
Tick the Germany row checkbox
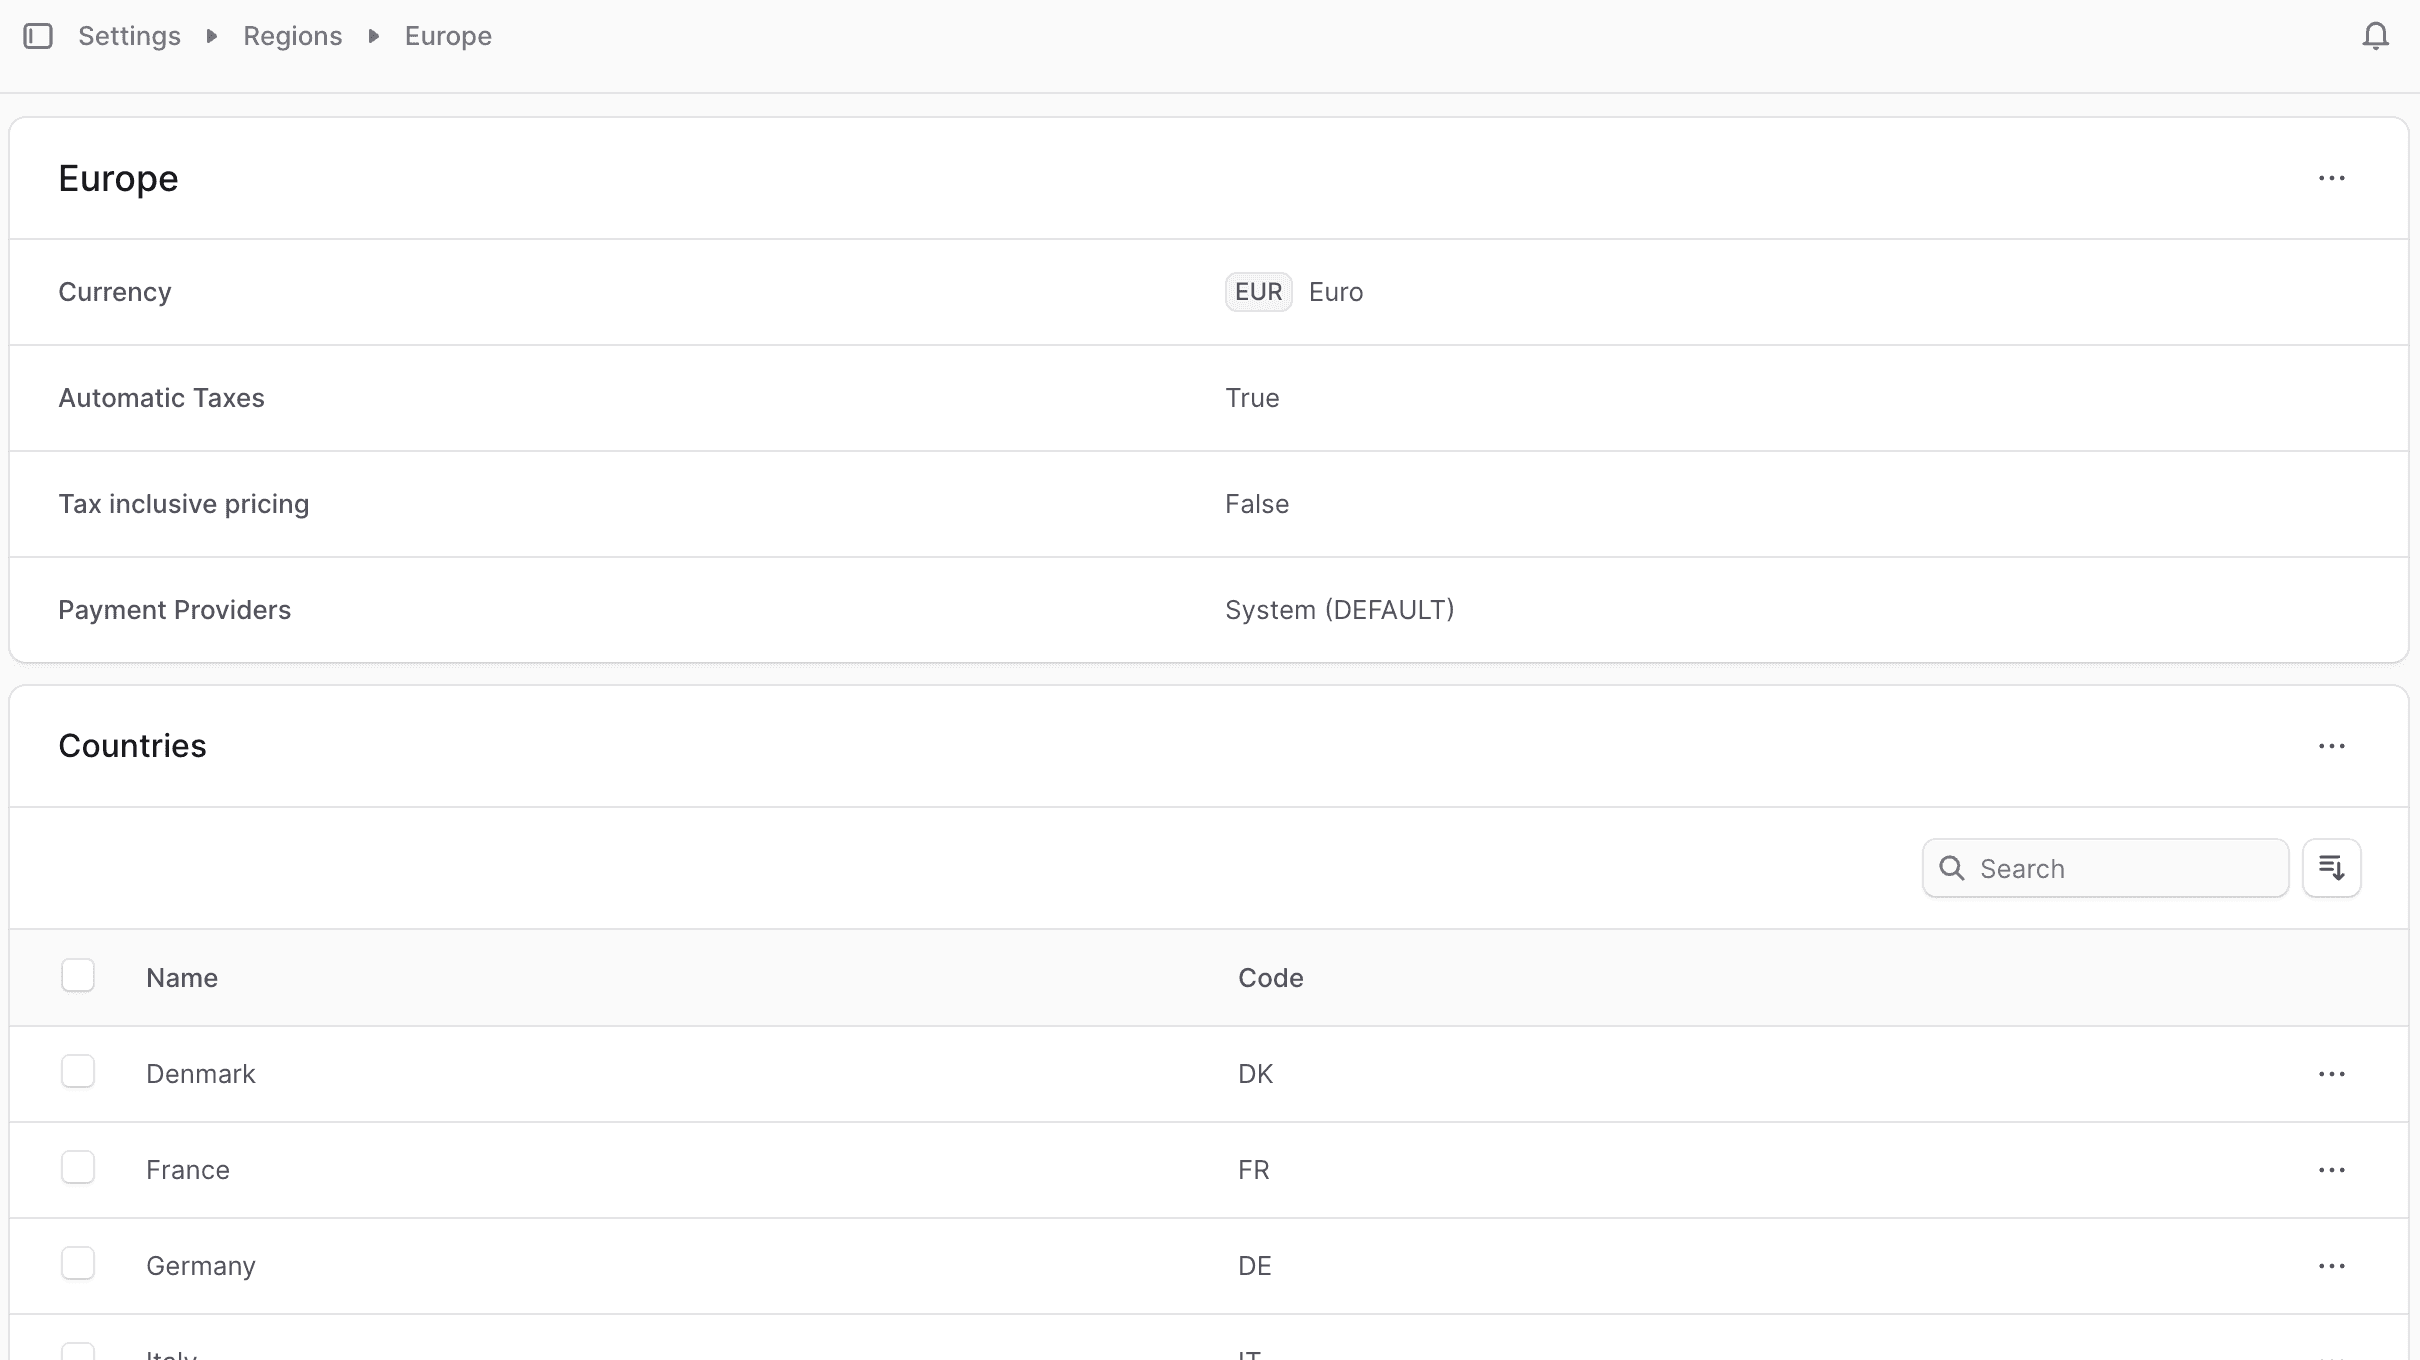[78, 1264]
